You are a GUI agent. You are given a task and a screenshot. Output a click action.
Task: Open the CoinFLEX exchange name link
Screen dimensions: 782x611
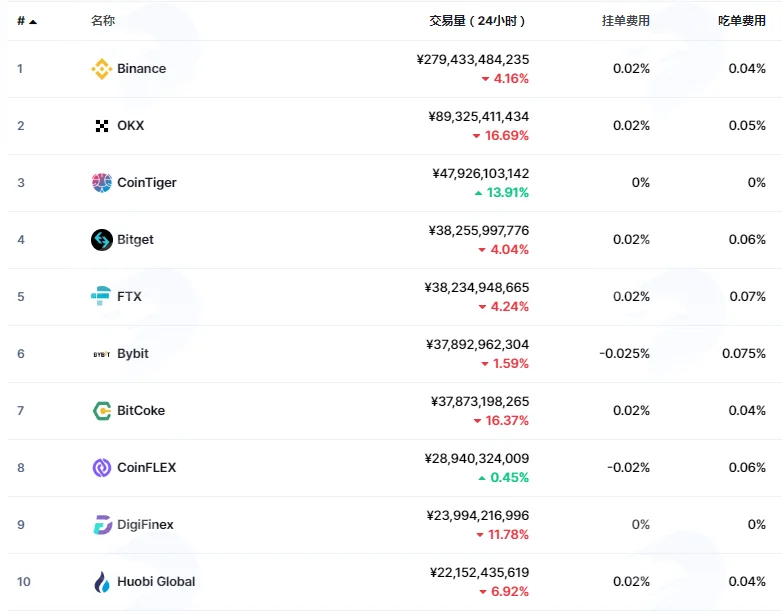147,467
